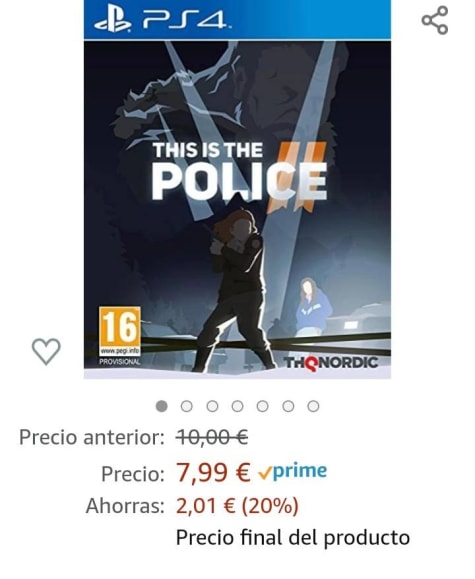Screen dimensions: 475x579
Task: Jump to the fourth carousel image dot
Action: (x=237, y=406)
